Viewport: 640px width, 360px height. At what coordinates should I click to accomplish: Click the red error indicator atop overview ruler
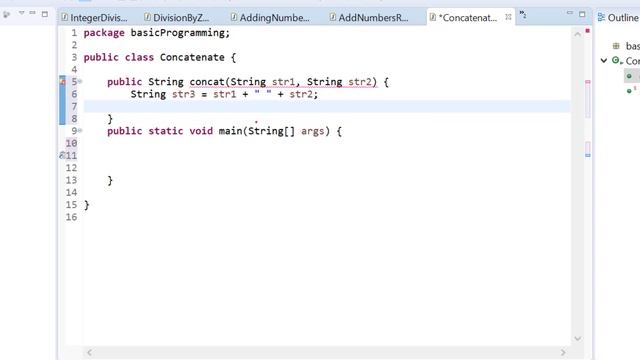588,31
